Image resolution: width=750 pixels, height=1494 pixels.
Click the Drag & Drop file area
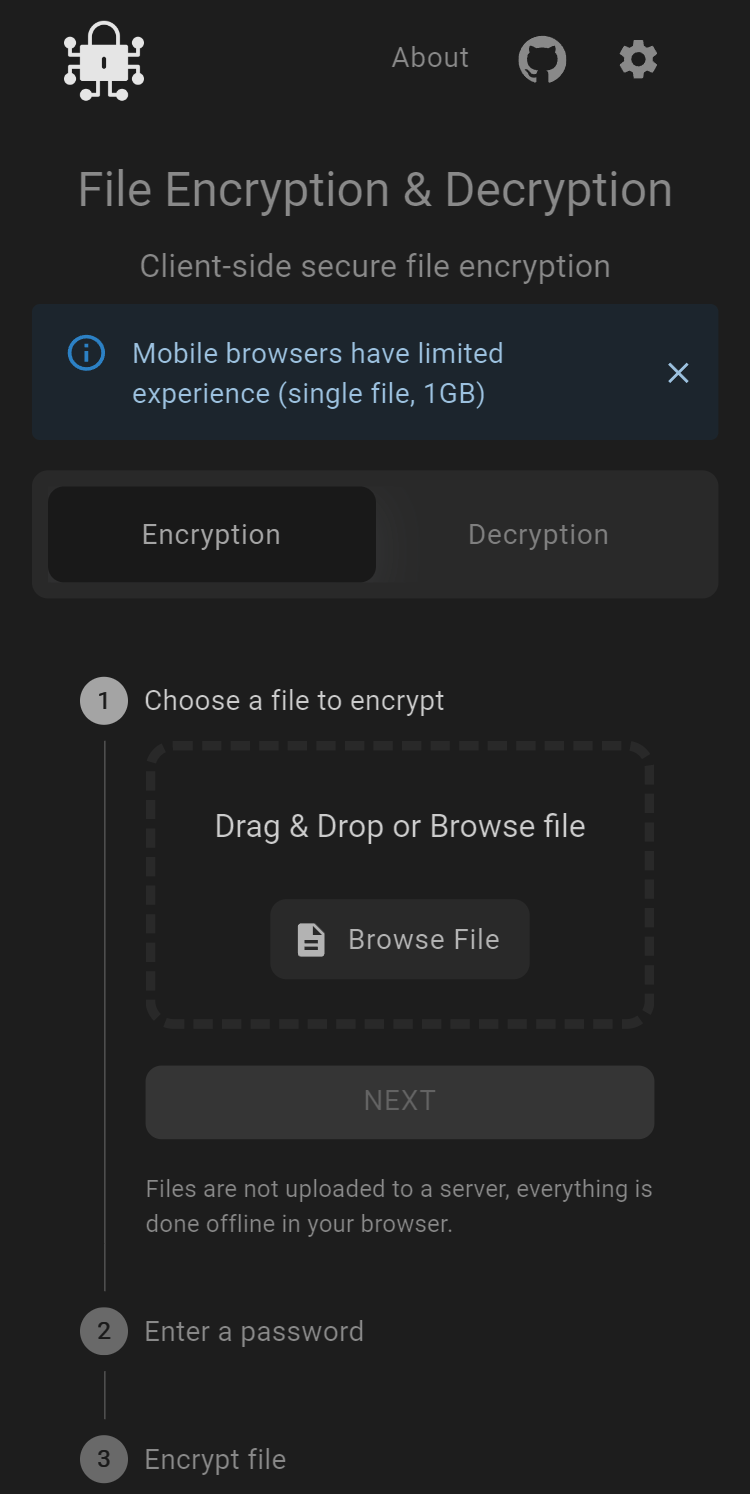400,884
